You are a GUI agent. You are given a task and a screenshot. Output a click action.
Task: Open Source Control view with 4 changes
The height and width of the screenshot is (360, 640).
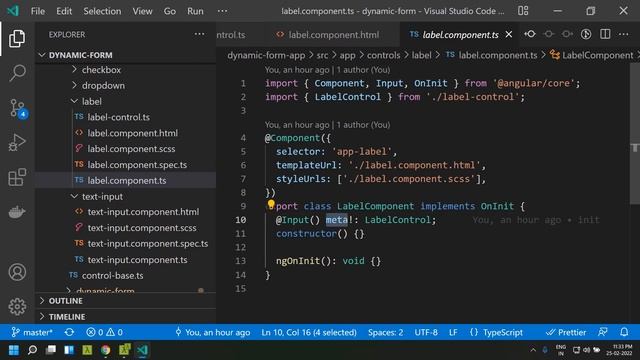[x=17, y=108]
